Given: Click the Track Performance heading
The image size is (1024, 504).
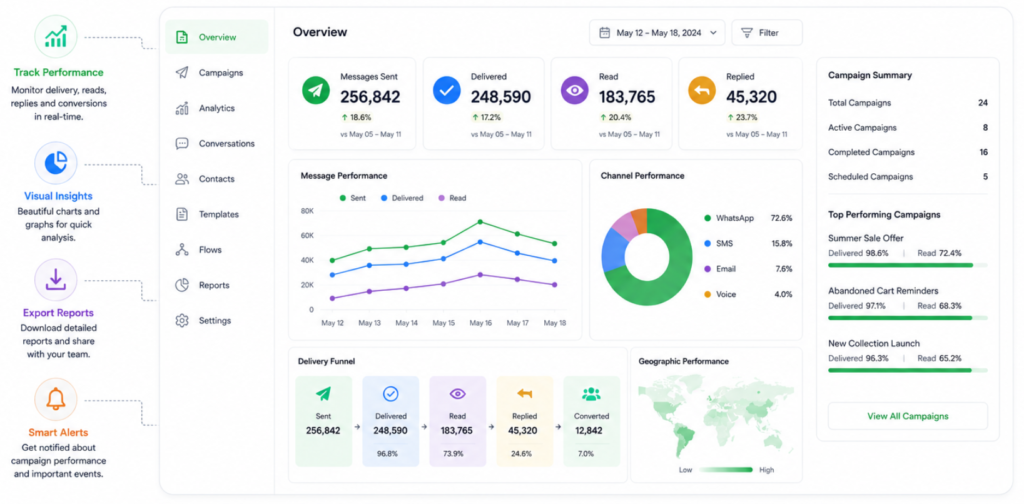Looking at the screenshot, I should tap(58, 72).
